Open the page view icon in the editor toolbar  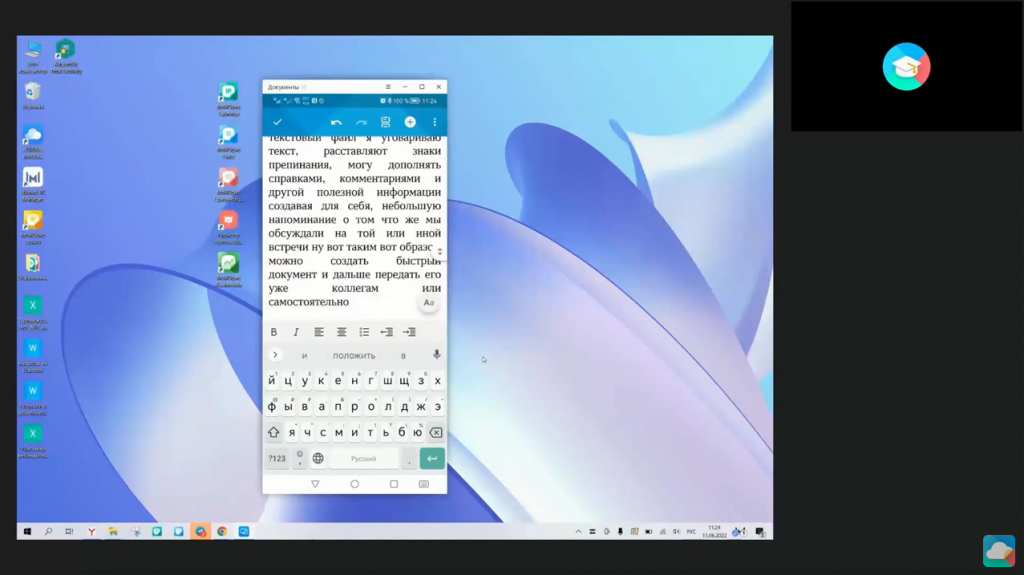(x=385, y=122)
